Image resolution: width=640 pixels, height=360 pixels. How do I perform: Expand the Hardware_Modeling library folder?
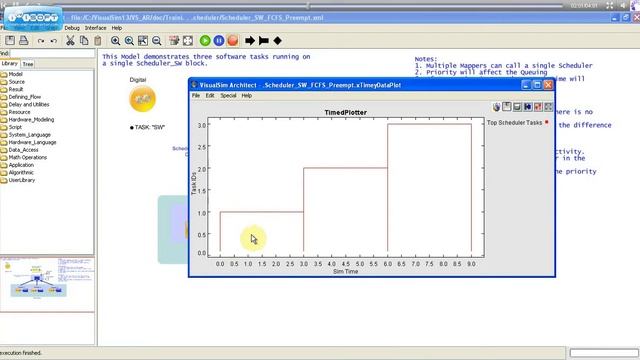coord(31,120)
